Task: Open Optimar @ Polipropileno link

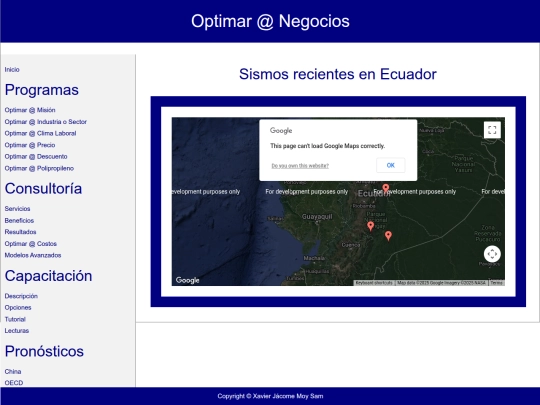Action: pos(39,168)
